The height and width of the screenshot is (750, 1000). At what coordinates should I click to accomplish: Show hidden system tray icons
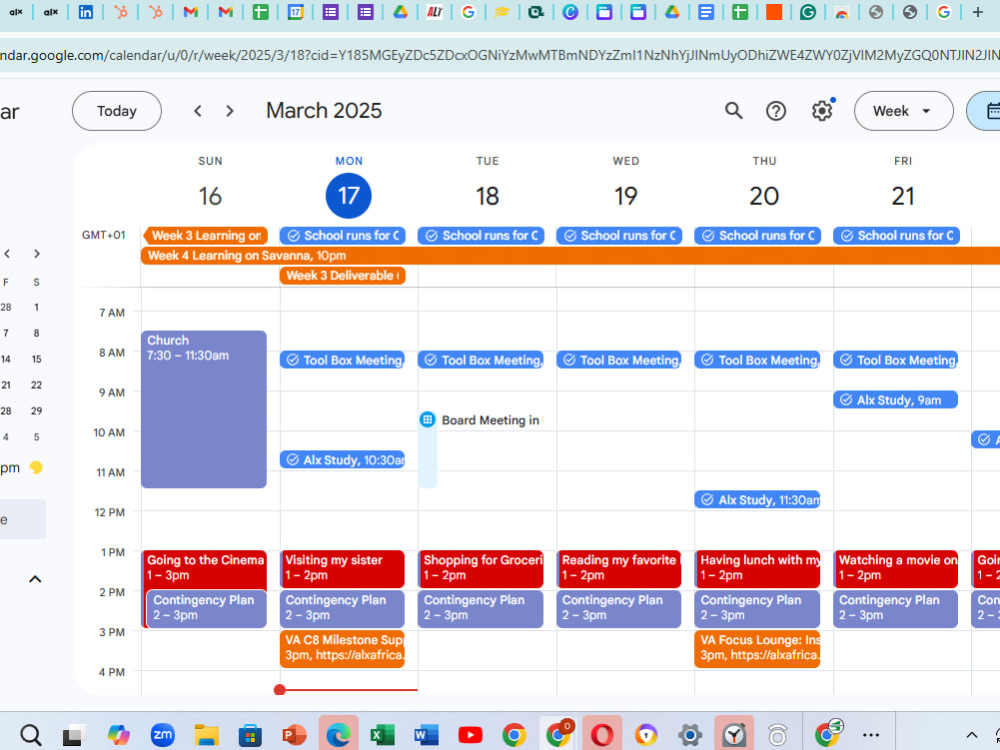[971, 735]
